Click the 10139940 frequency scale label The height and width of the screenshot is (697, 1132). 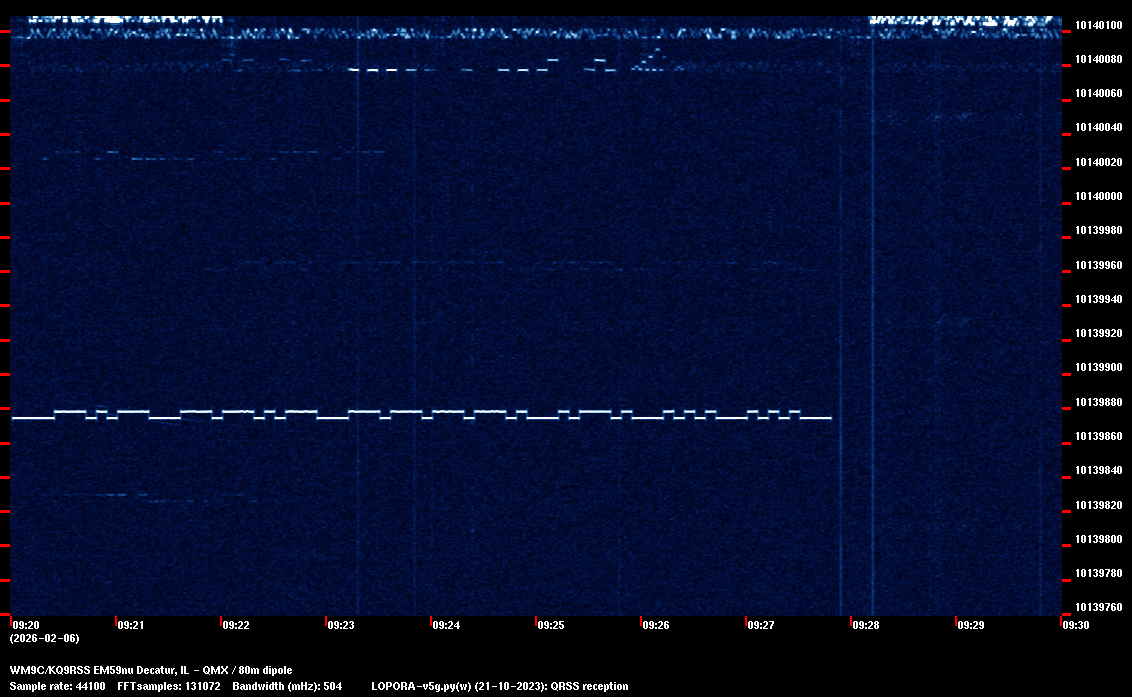click(1098, 299)
